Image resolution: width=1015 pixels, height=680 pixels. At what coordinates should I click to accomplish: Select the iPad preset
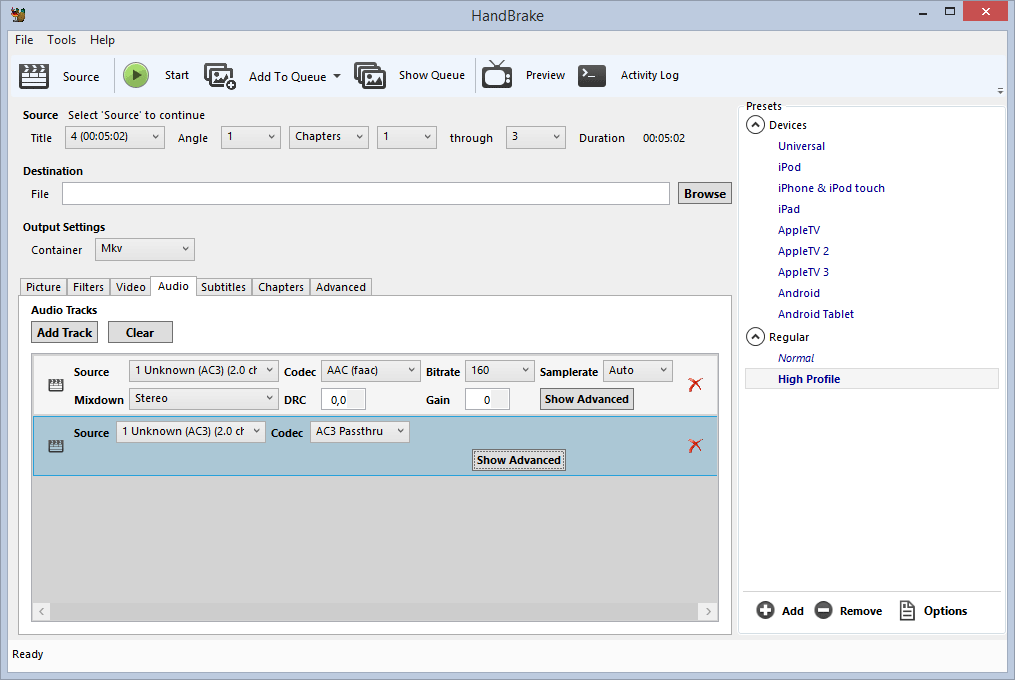(789, 209)
